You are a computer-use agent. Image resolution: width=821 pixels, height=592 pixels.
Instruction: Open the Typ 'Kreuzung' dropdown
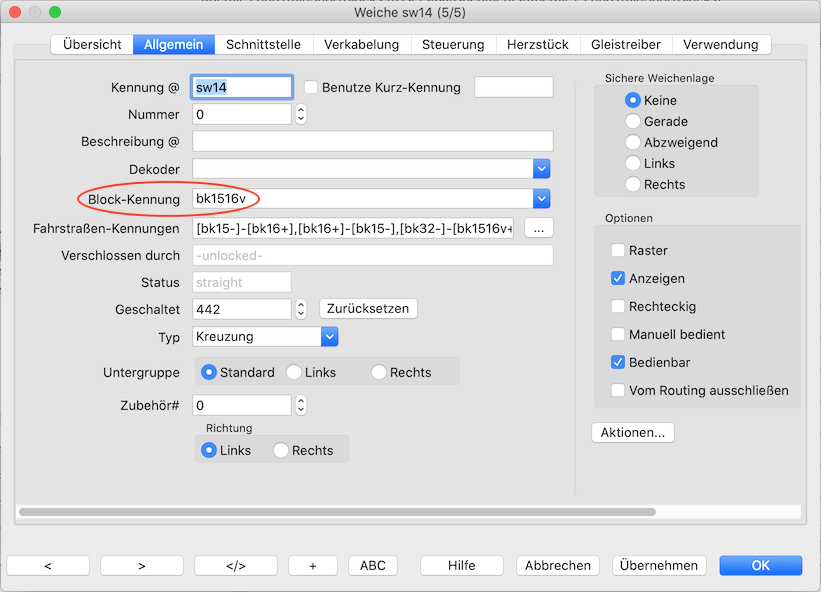click(x=329, y=337)
